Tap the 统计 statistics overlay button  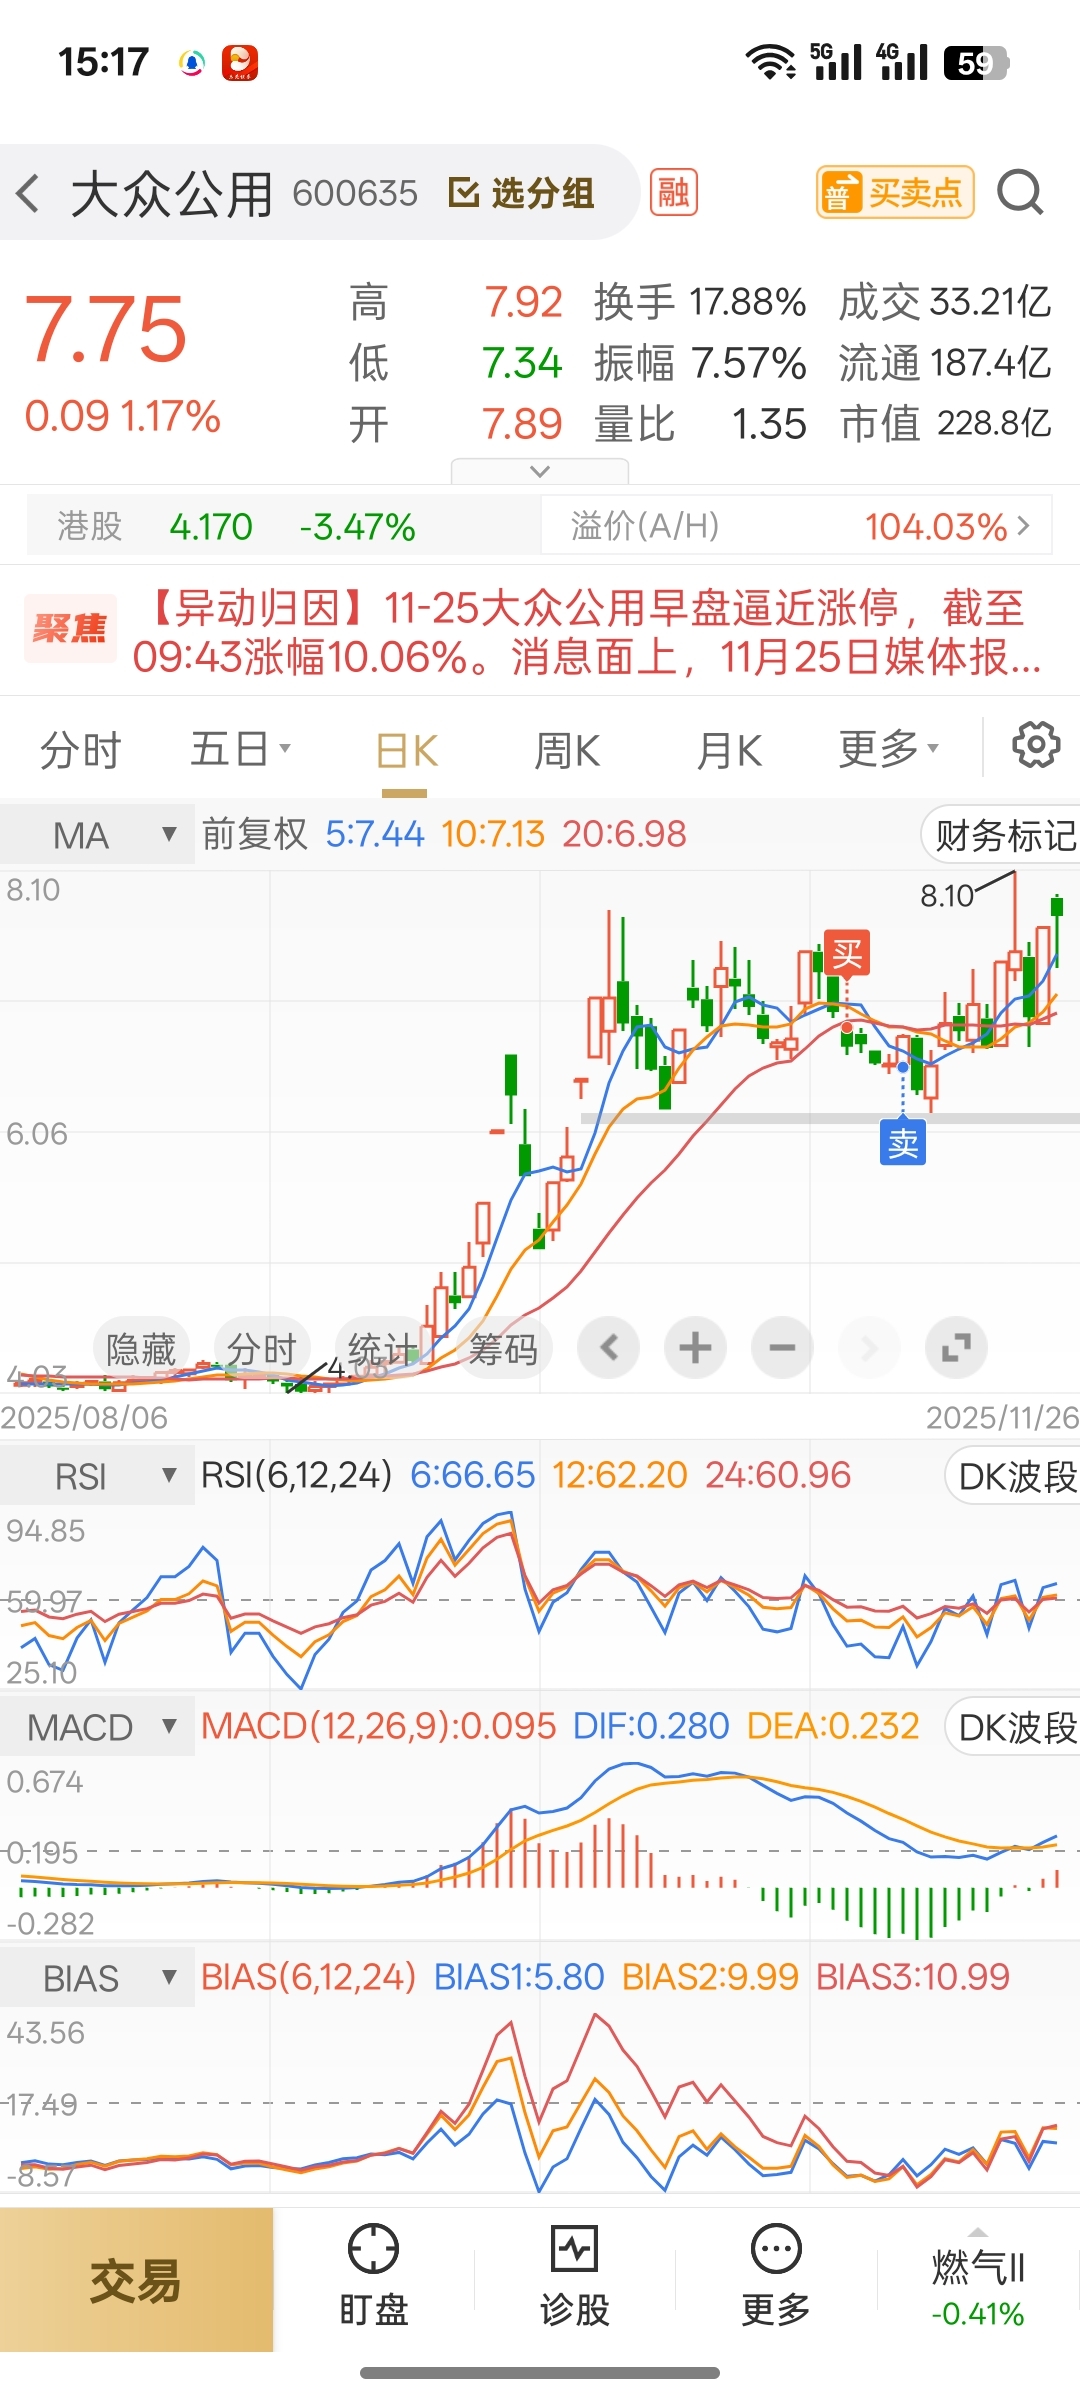pyautogui.click(x=382, y=1349)
